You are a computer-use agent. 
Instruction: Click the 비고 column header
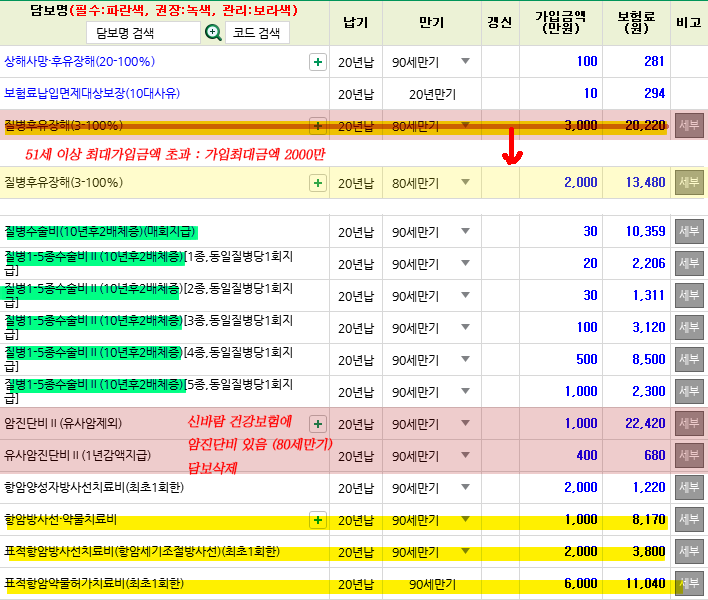tap(689, 22)
